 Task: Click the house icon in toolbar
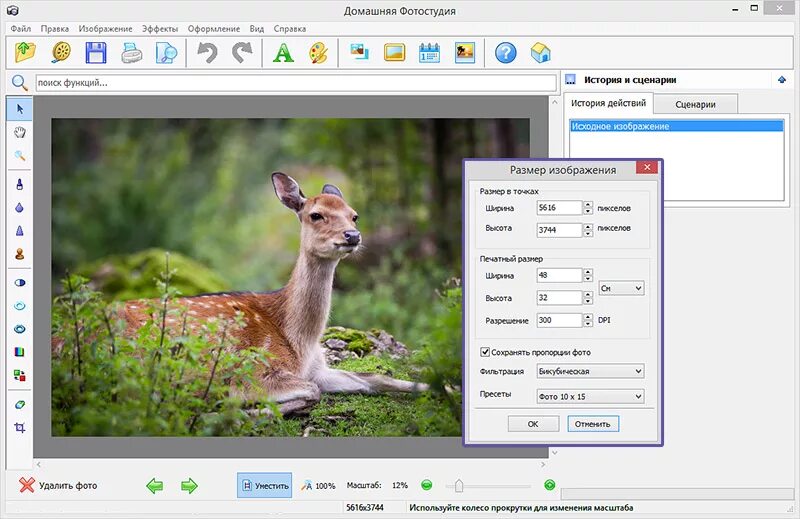tap(540, 53)
